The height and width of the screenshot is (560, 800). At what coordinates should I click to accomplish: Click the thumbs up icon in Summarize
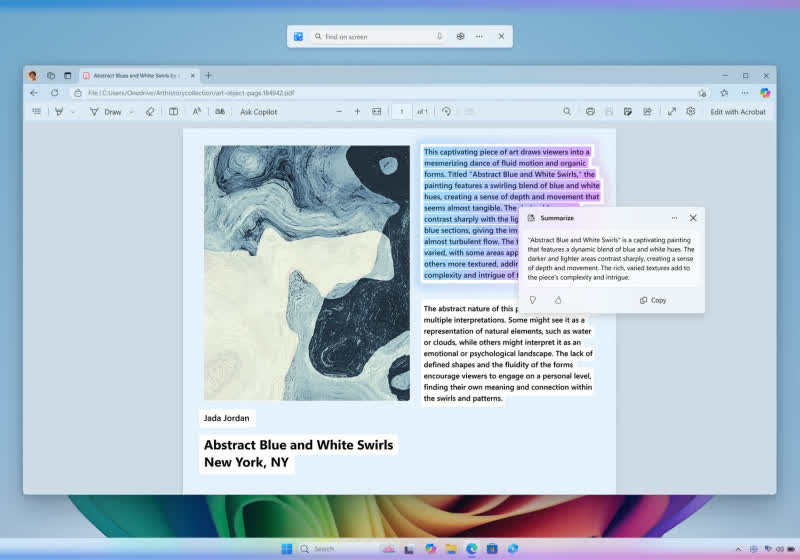click(558, 300)
